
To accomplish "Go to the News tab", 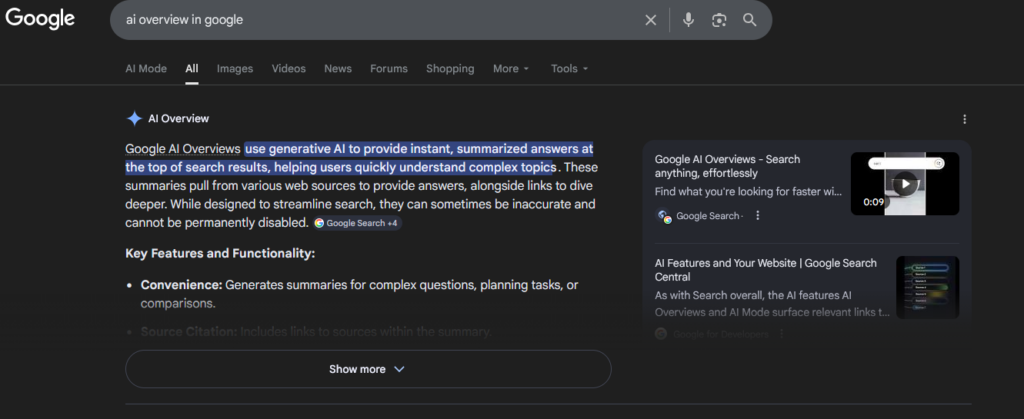I will 338,69.
